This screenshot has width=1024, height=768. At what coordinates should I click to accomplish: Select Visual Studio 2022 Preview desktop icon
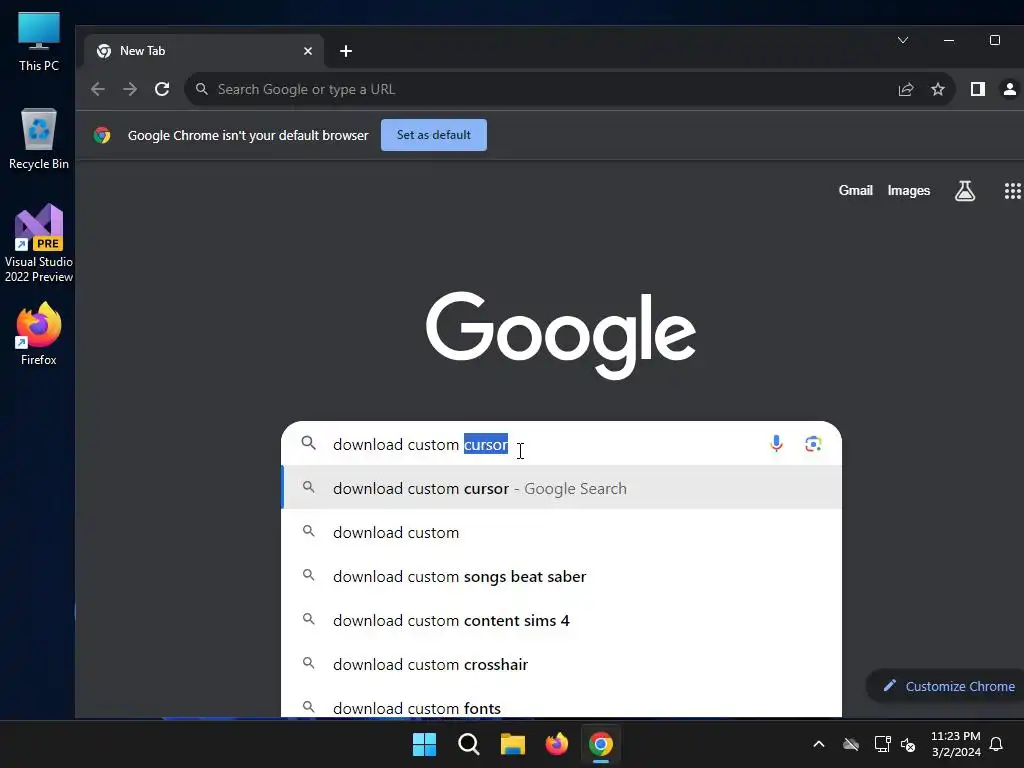point(39,244)
